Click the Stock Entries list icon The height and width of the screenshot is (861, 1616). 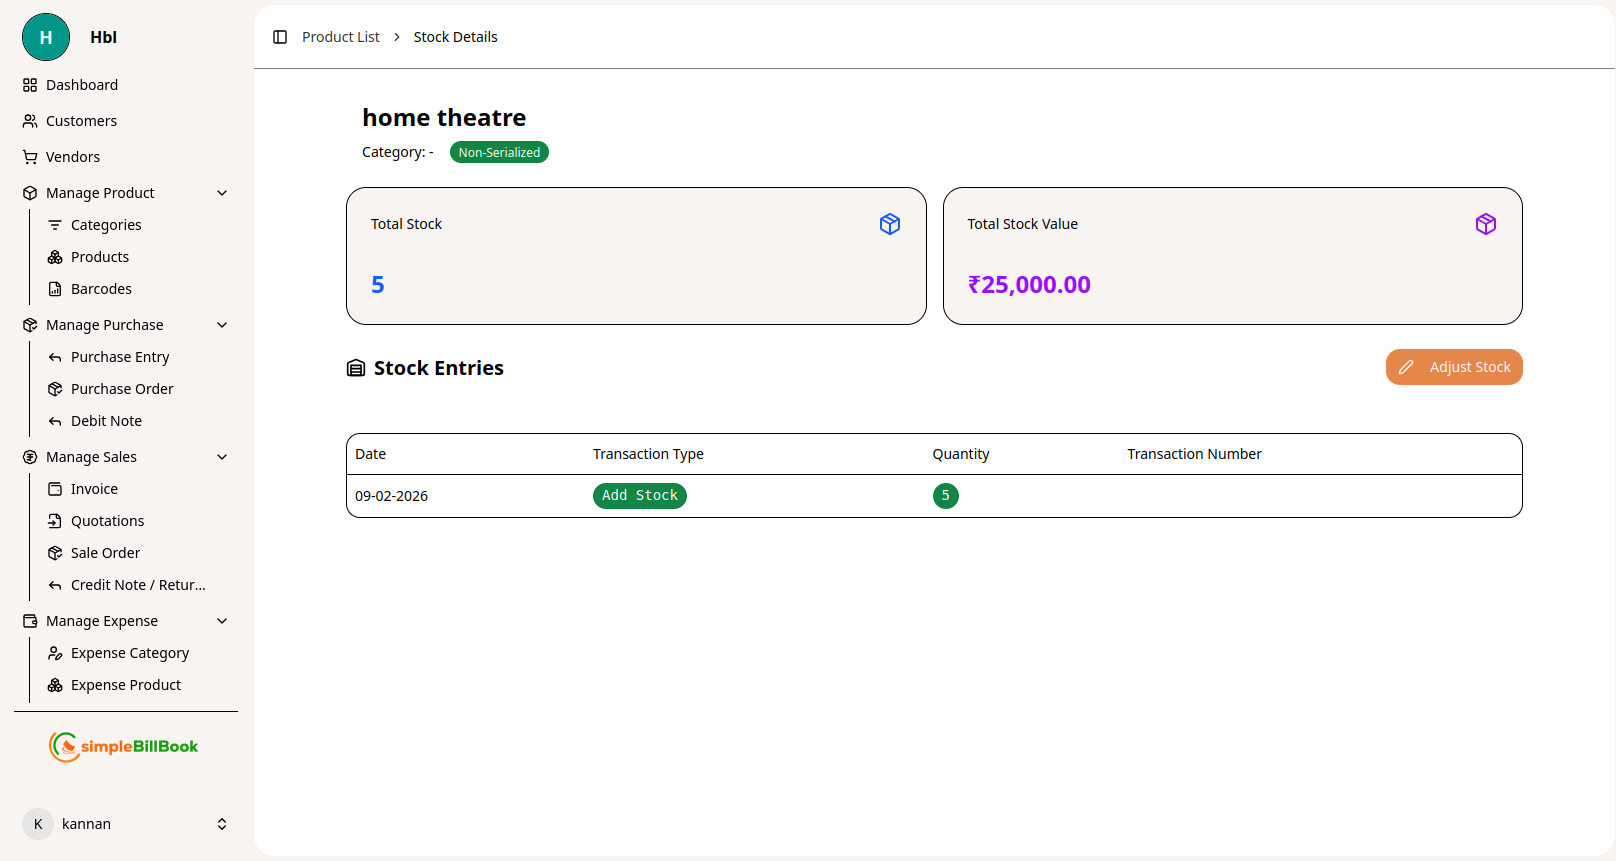pyautogui.click(x=356, y=368)
